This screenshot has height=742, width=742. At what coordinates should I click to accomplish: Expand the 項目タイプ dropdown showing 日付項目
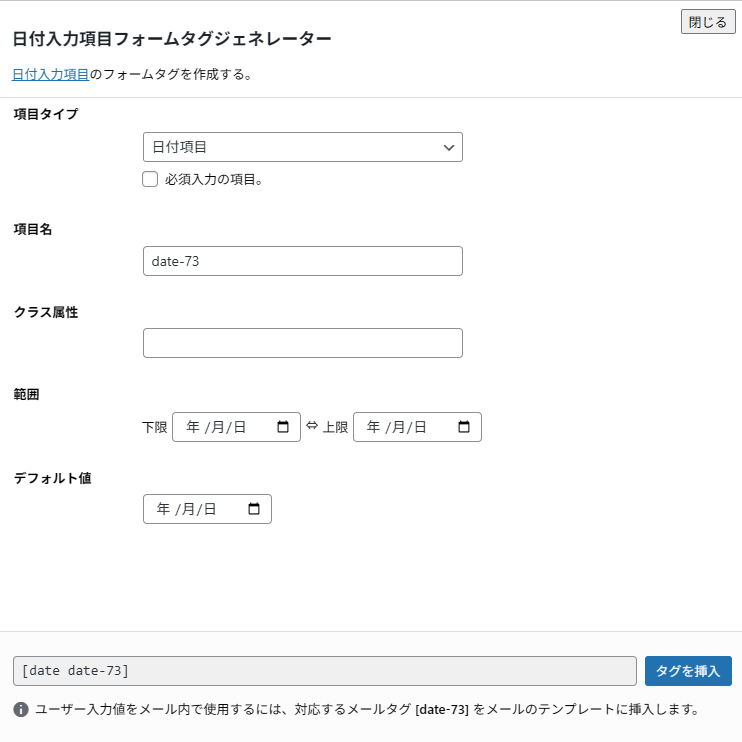coord(302,147)
